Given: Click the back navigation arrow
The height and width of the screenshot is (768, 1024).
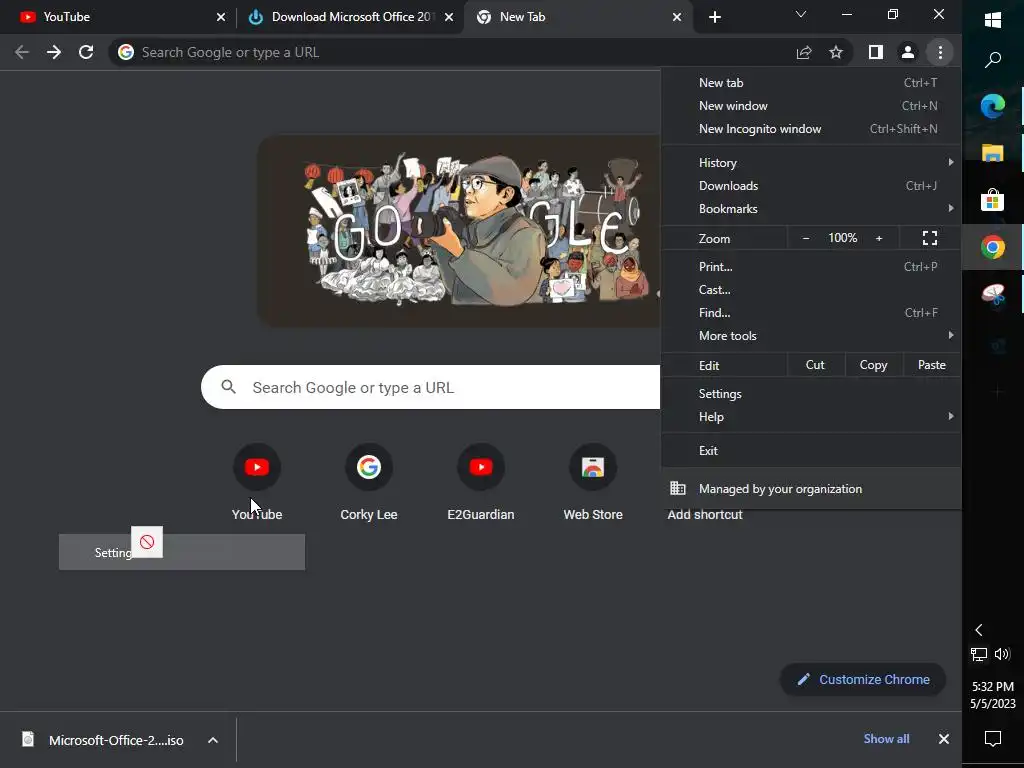Looking at the screenshot, I should 22,52.
